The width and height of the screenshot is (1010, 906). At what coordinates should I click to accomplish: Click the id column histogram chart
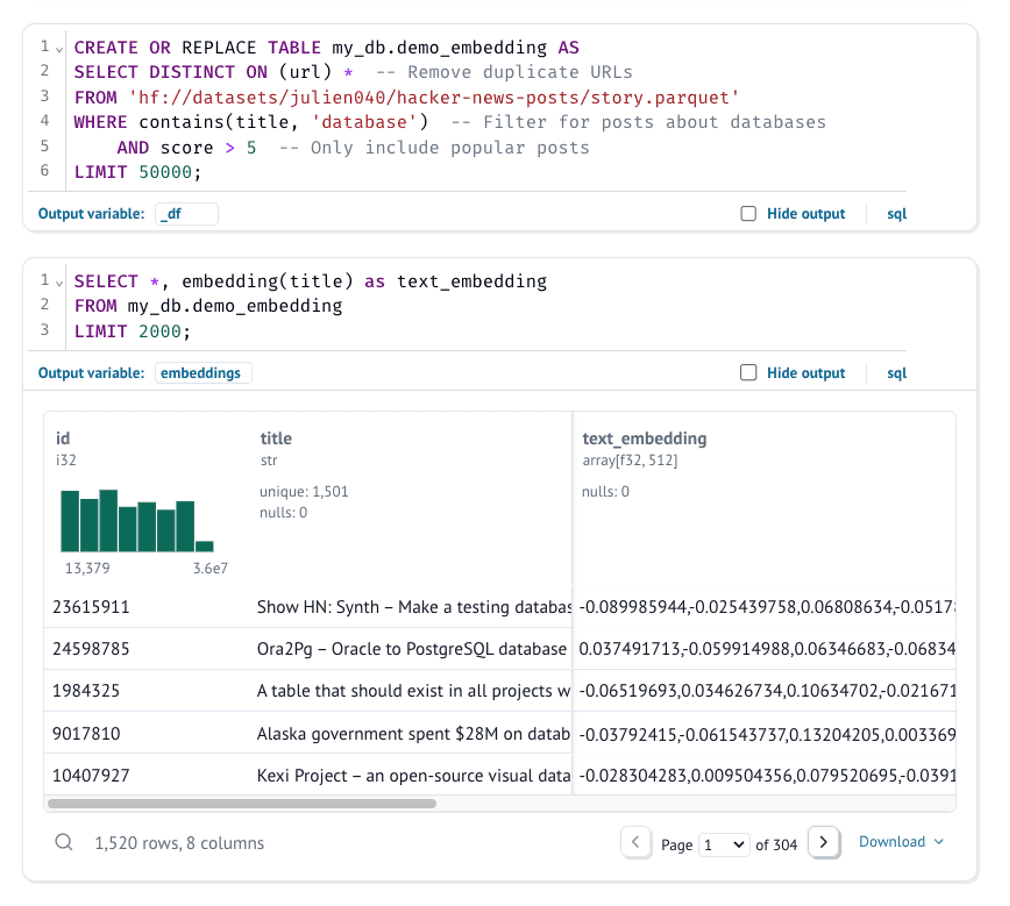coord(132,518)
